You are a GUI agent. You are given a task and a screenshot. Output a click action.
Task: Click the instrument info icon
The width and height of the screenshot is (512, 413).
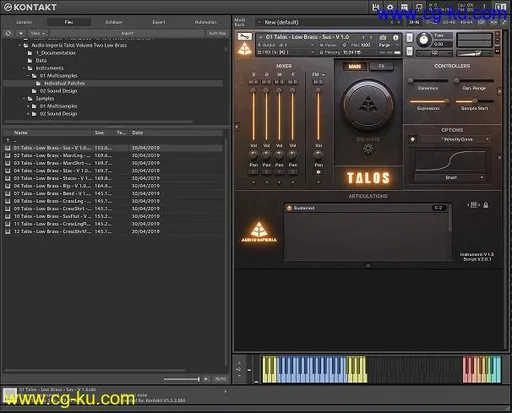(x=396, y=37)
